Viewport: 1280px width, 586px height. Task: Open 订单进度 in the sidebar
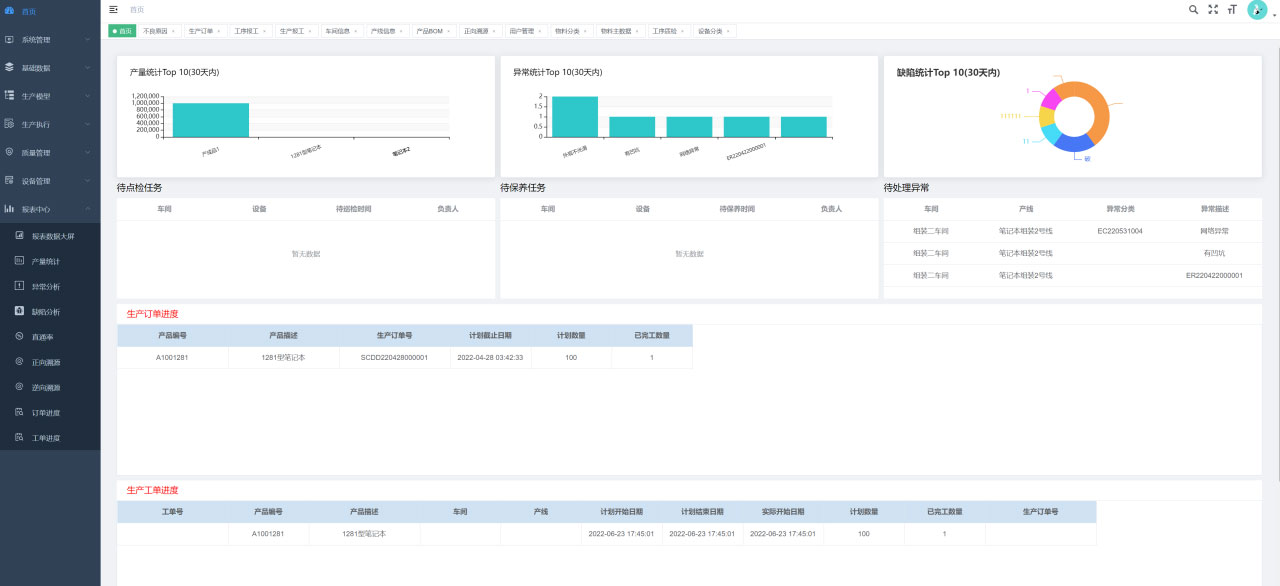(46, 413)
